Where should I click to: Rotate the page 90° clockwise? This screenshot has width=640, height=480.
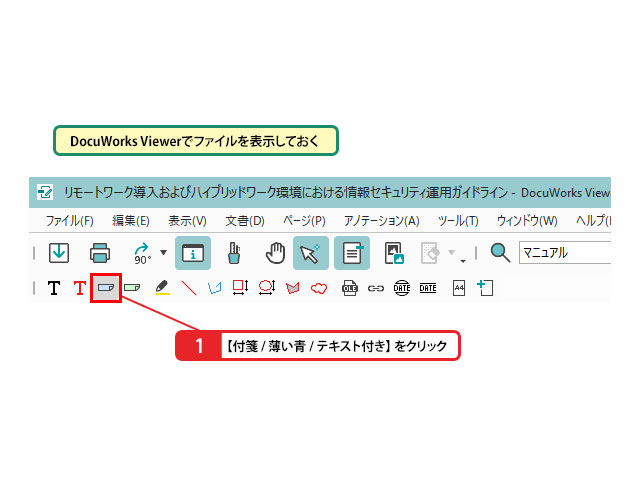pos(142,253)
